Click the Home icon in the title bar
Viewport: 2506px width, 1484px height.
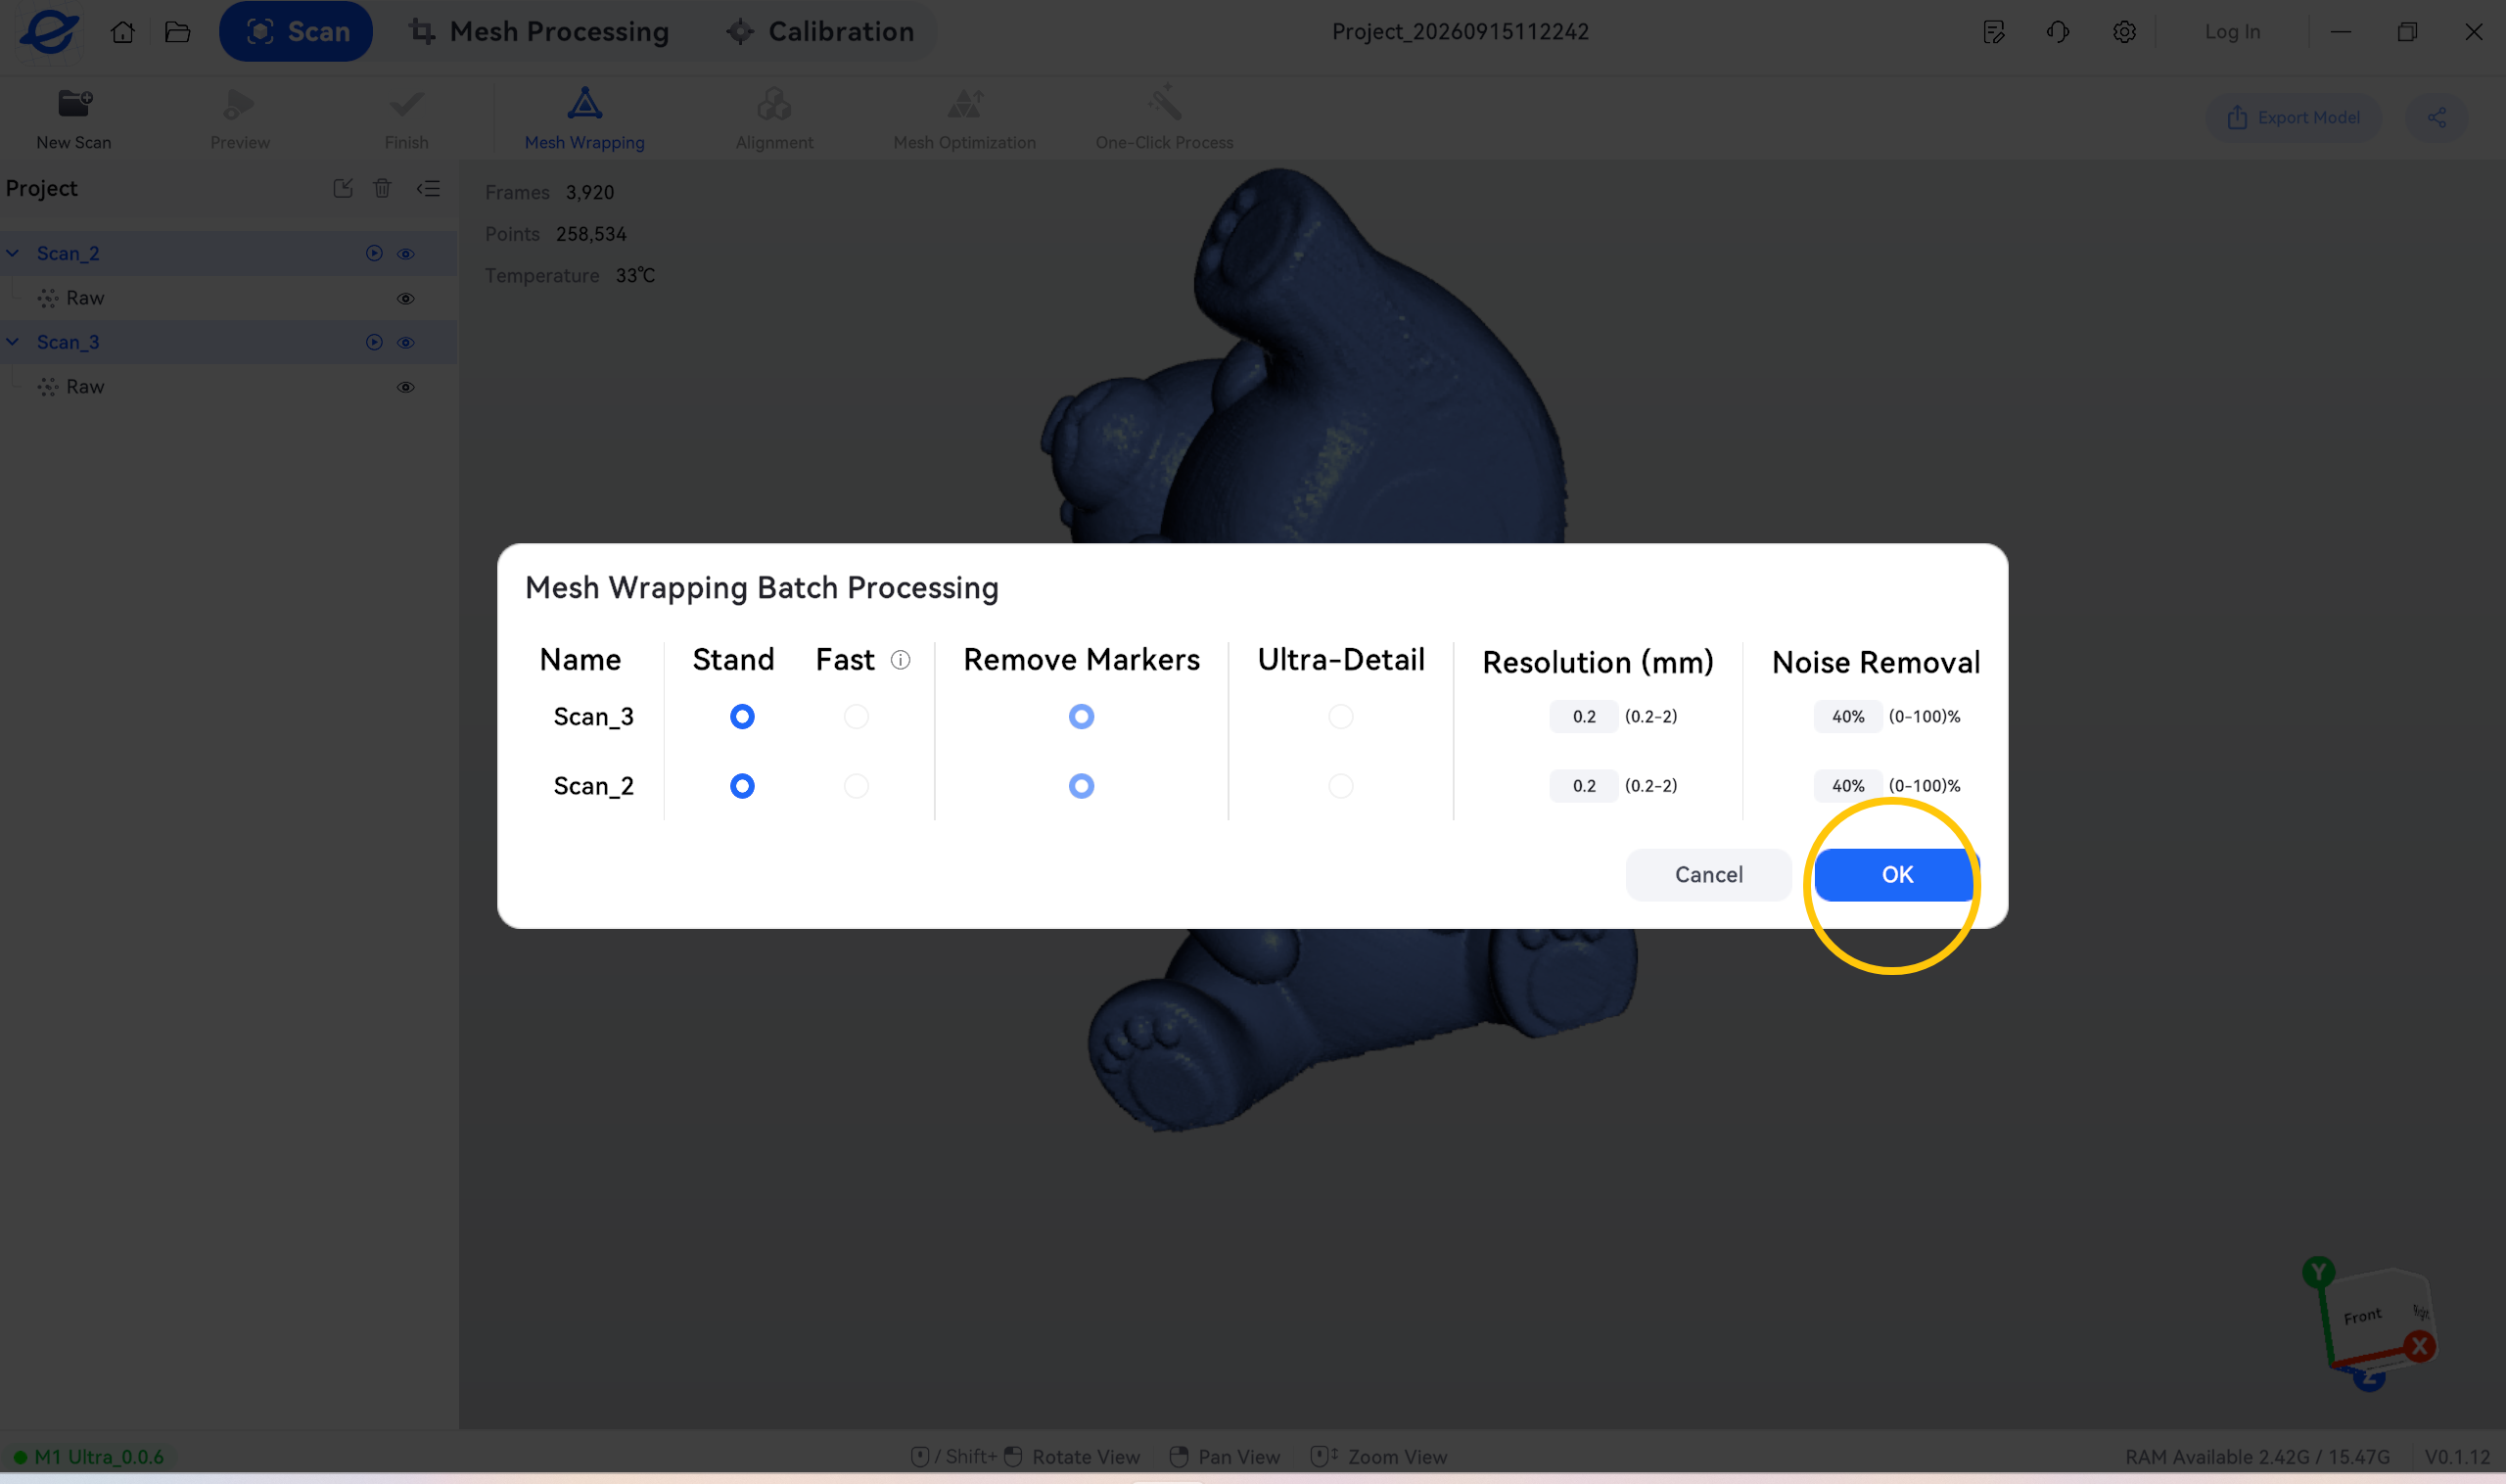tap(122, 32)
